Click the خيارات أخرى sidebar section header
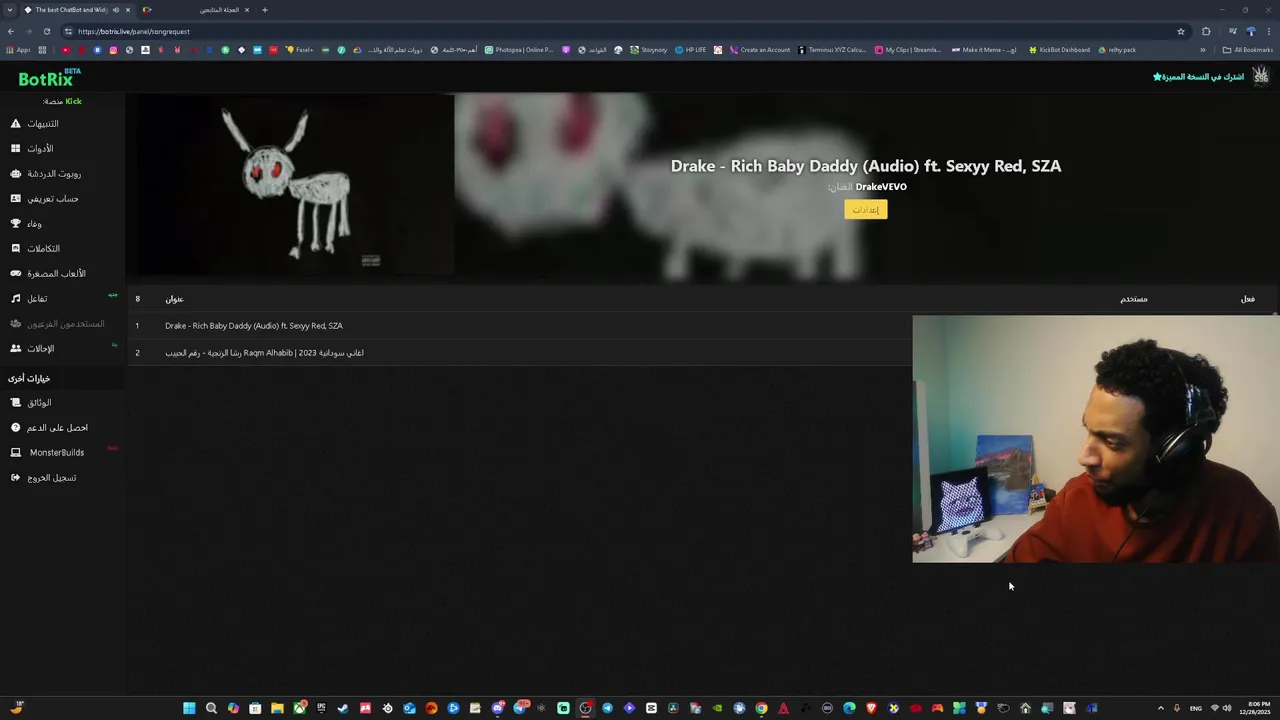The height and width of the screenshot is (720, 1280). pyautogui.click(x=29, y=379)
